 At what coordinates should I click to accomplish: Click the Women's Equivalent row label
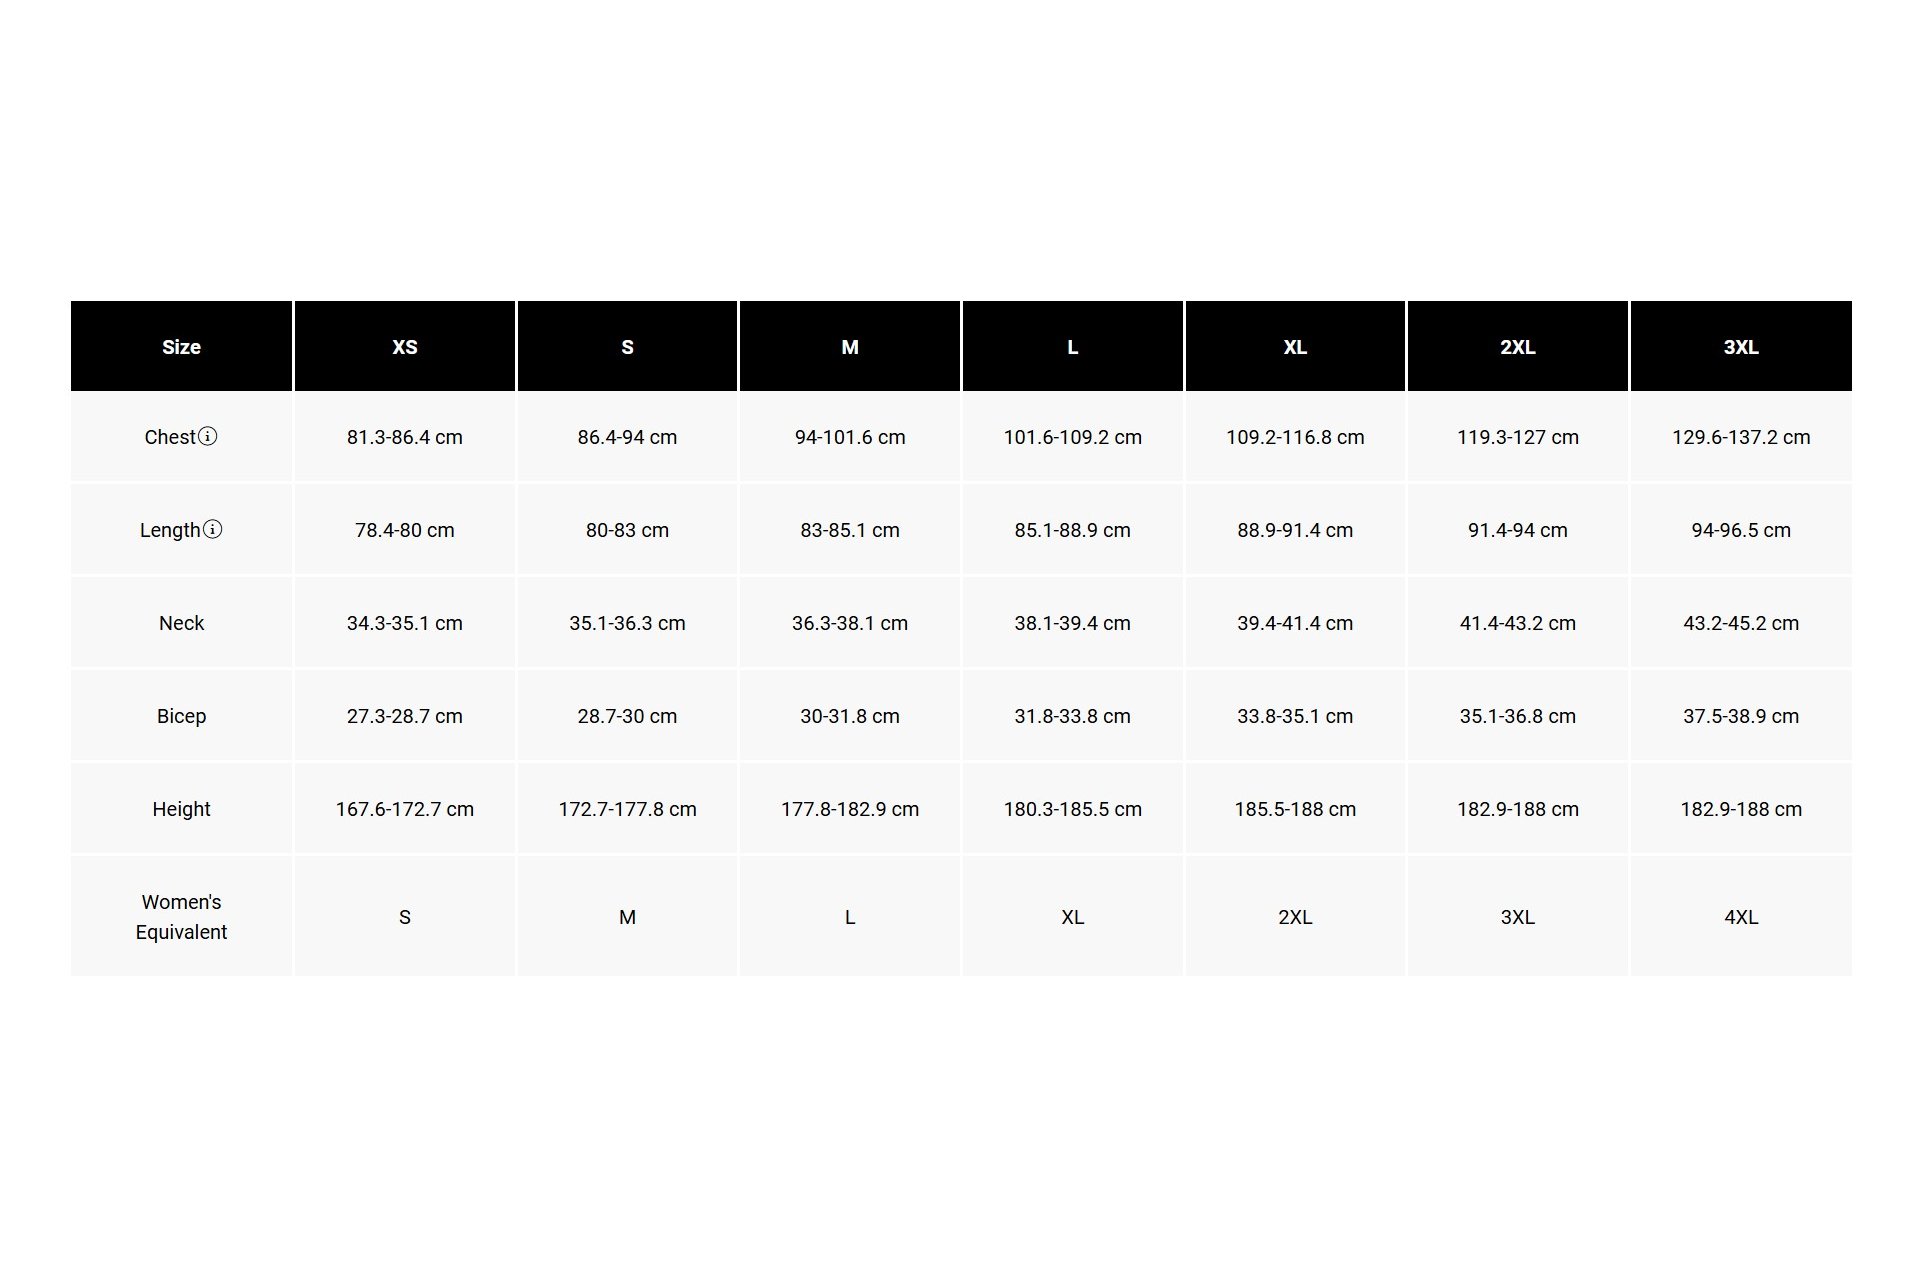click(181, 917)
